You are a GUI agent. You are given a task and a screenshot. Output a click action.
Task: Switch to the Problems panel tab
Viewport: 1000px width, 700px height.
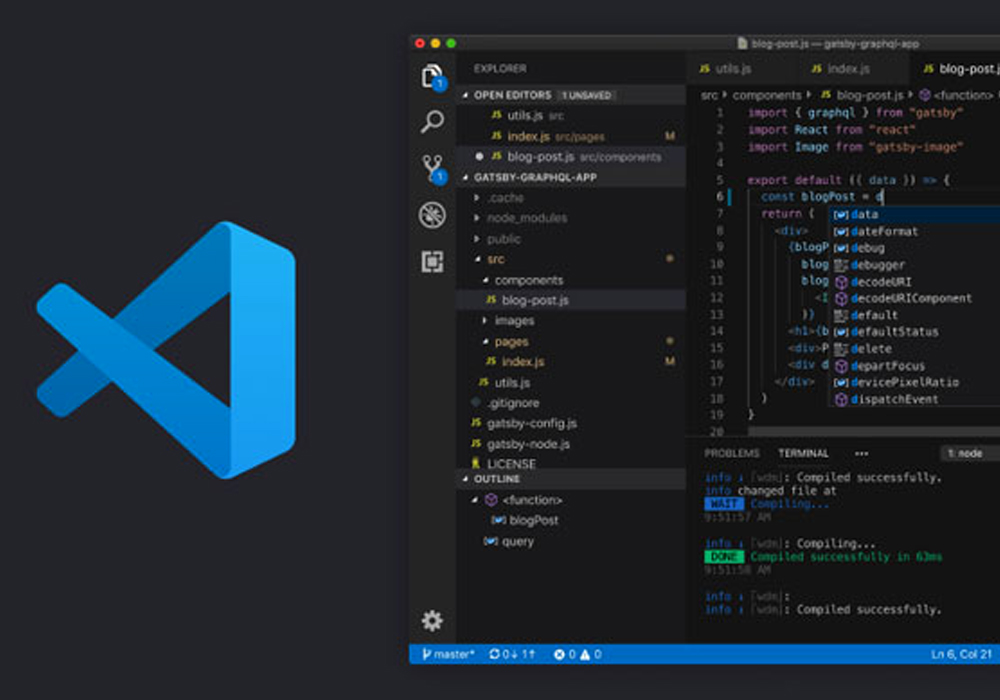tap(732, 453)
